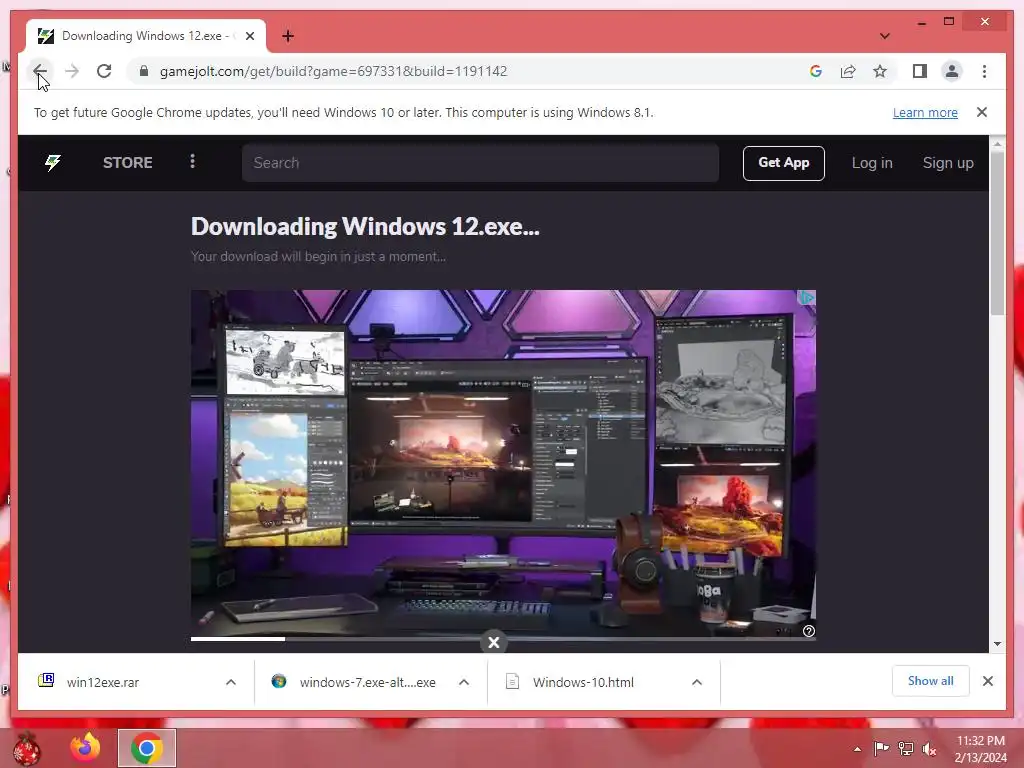Image resolution: width=1024 pixels, height=768 pixels.
Task: Bookmark this page with the star
Action: click(x=880, y=71)
